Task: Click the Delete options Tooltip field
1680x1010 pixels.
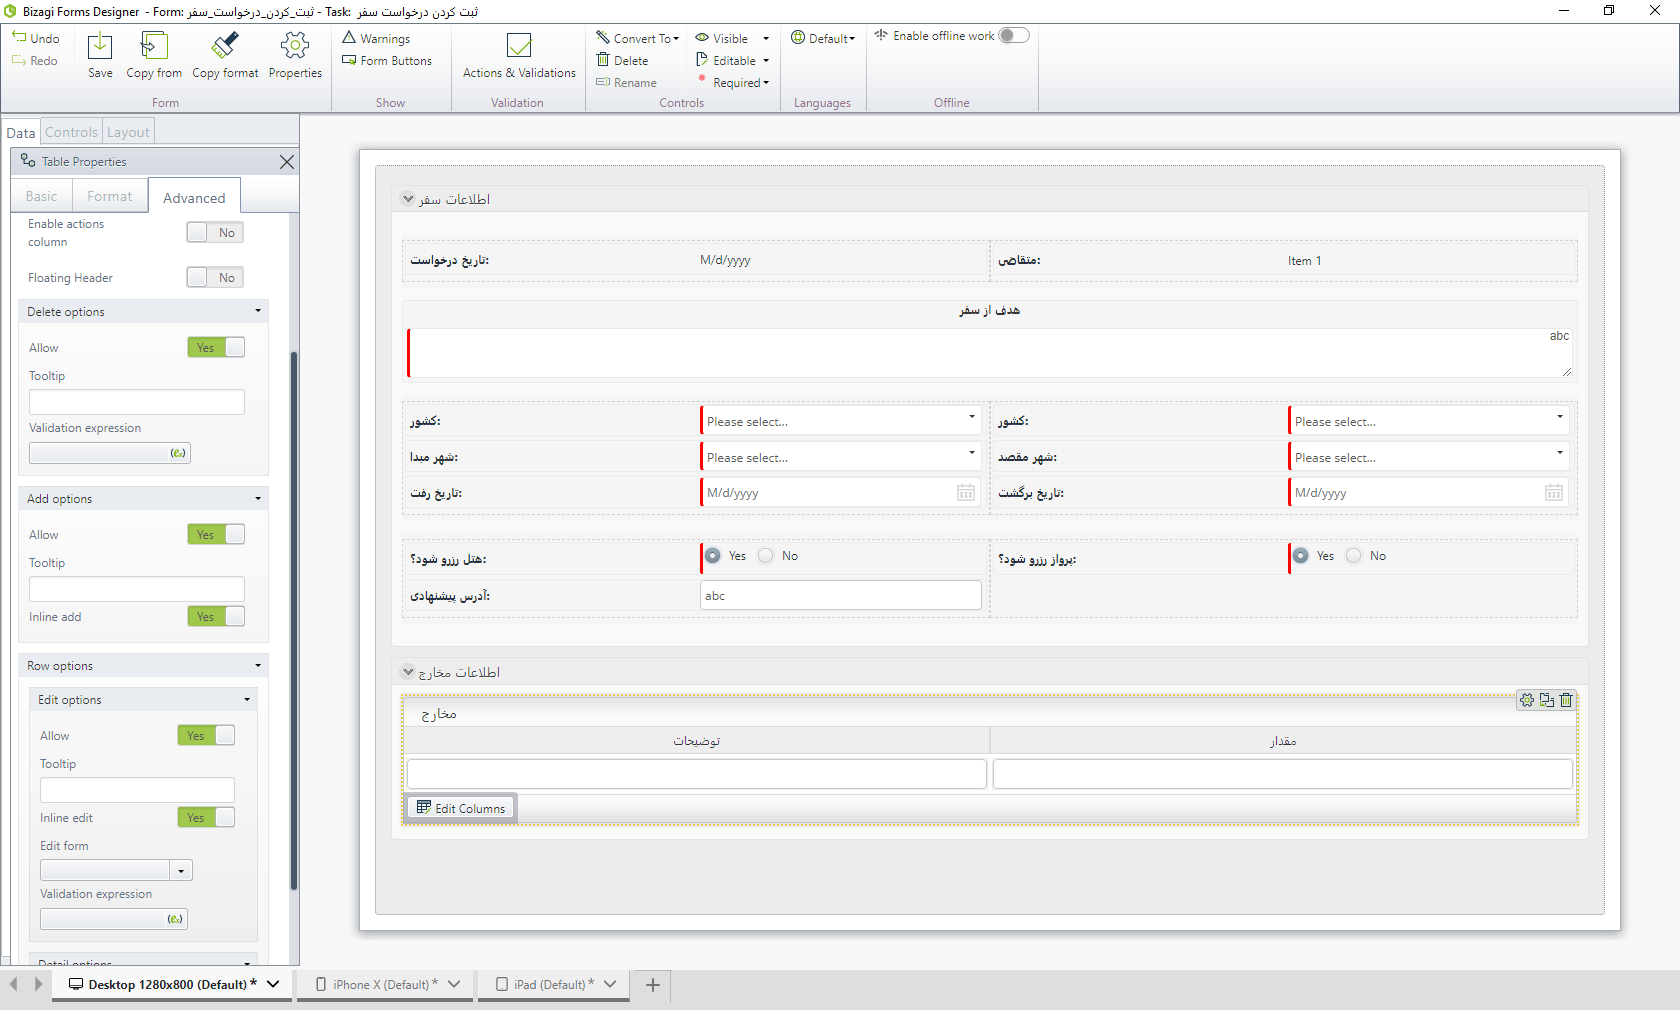Action: (x=137, y=402)
